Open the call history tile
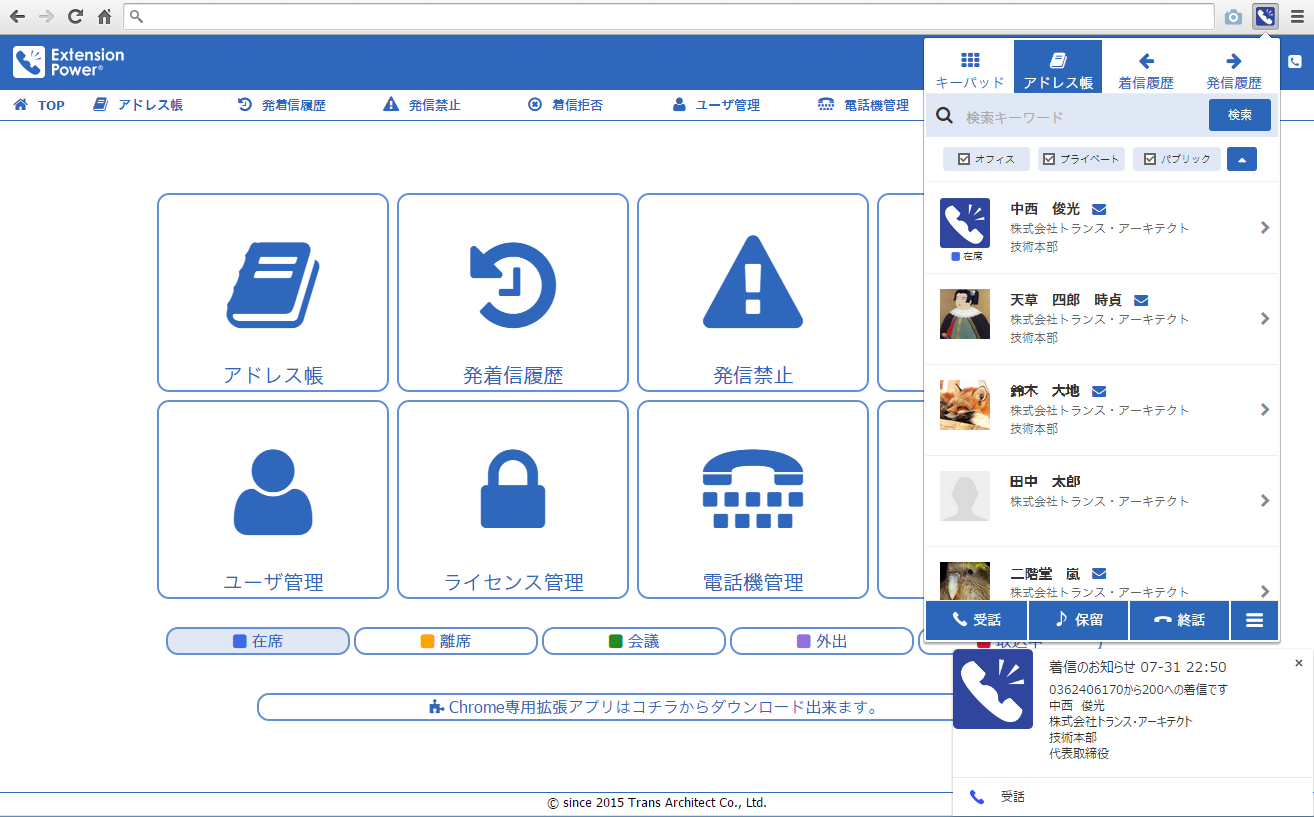Viewport: 1314px width, 817px height. pyautogui.click(x=513, y=292)
